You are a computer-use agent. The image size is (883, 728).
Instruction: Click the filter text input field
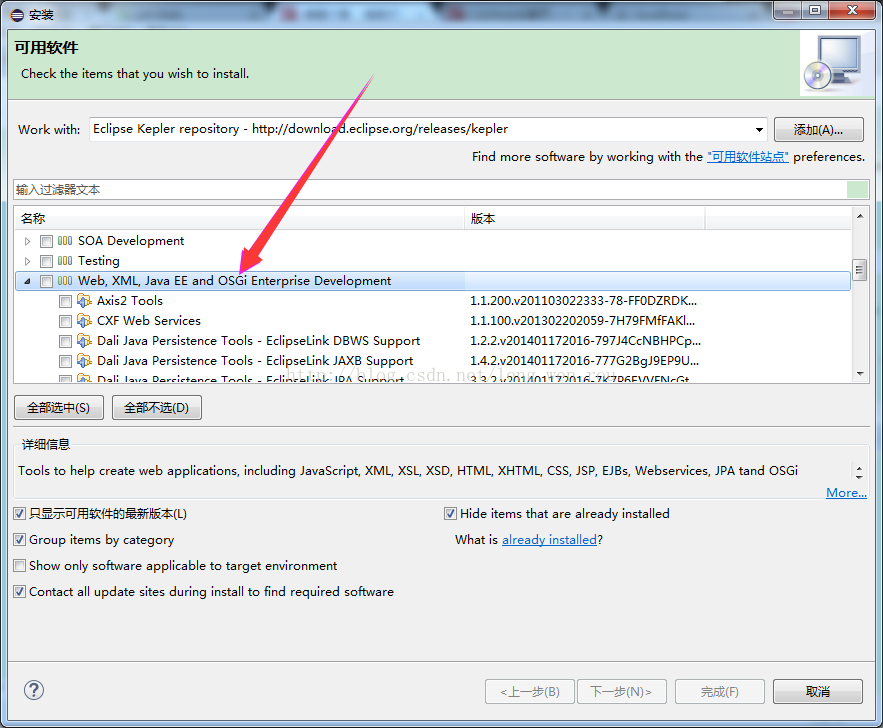[430, 190]
